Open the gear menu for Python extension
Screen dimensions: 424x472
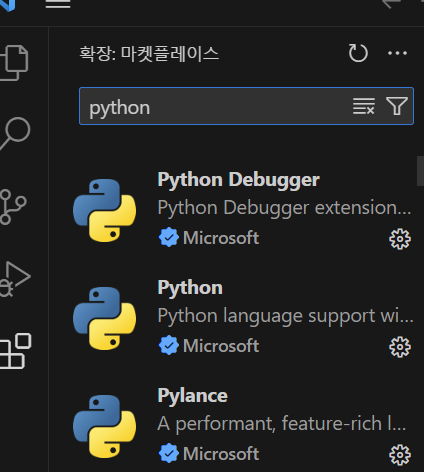(400, 347)
